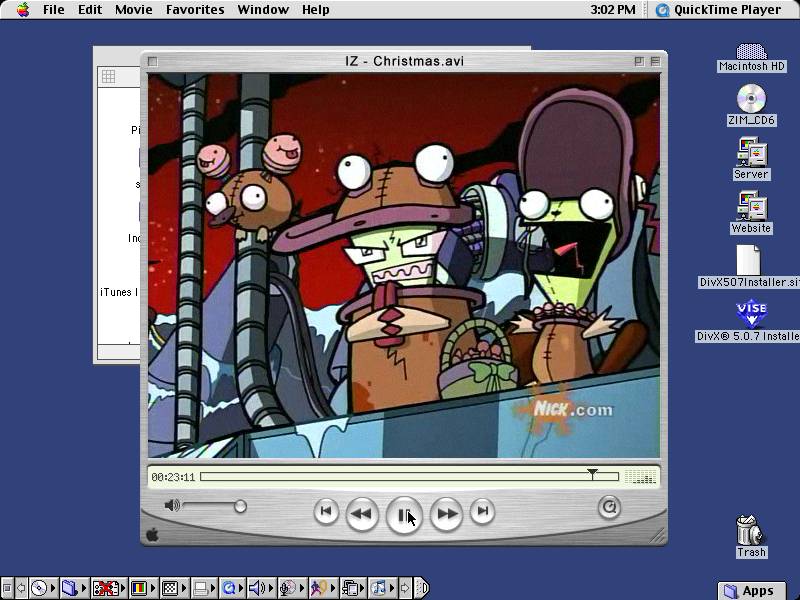Viewport: 800px width, 600px height.
Task: Click the volume slider thumb
Action: [x=241, y=505]
